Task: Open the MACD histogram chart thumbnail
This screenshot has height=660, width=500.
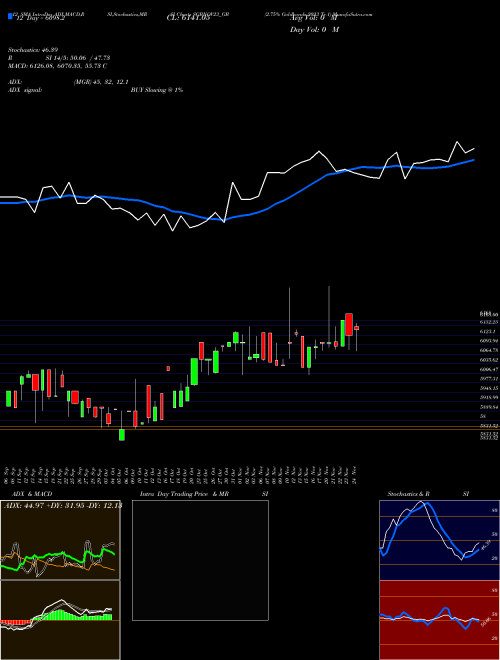Action: tap(60, 620)
